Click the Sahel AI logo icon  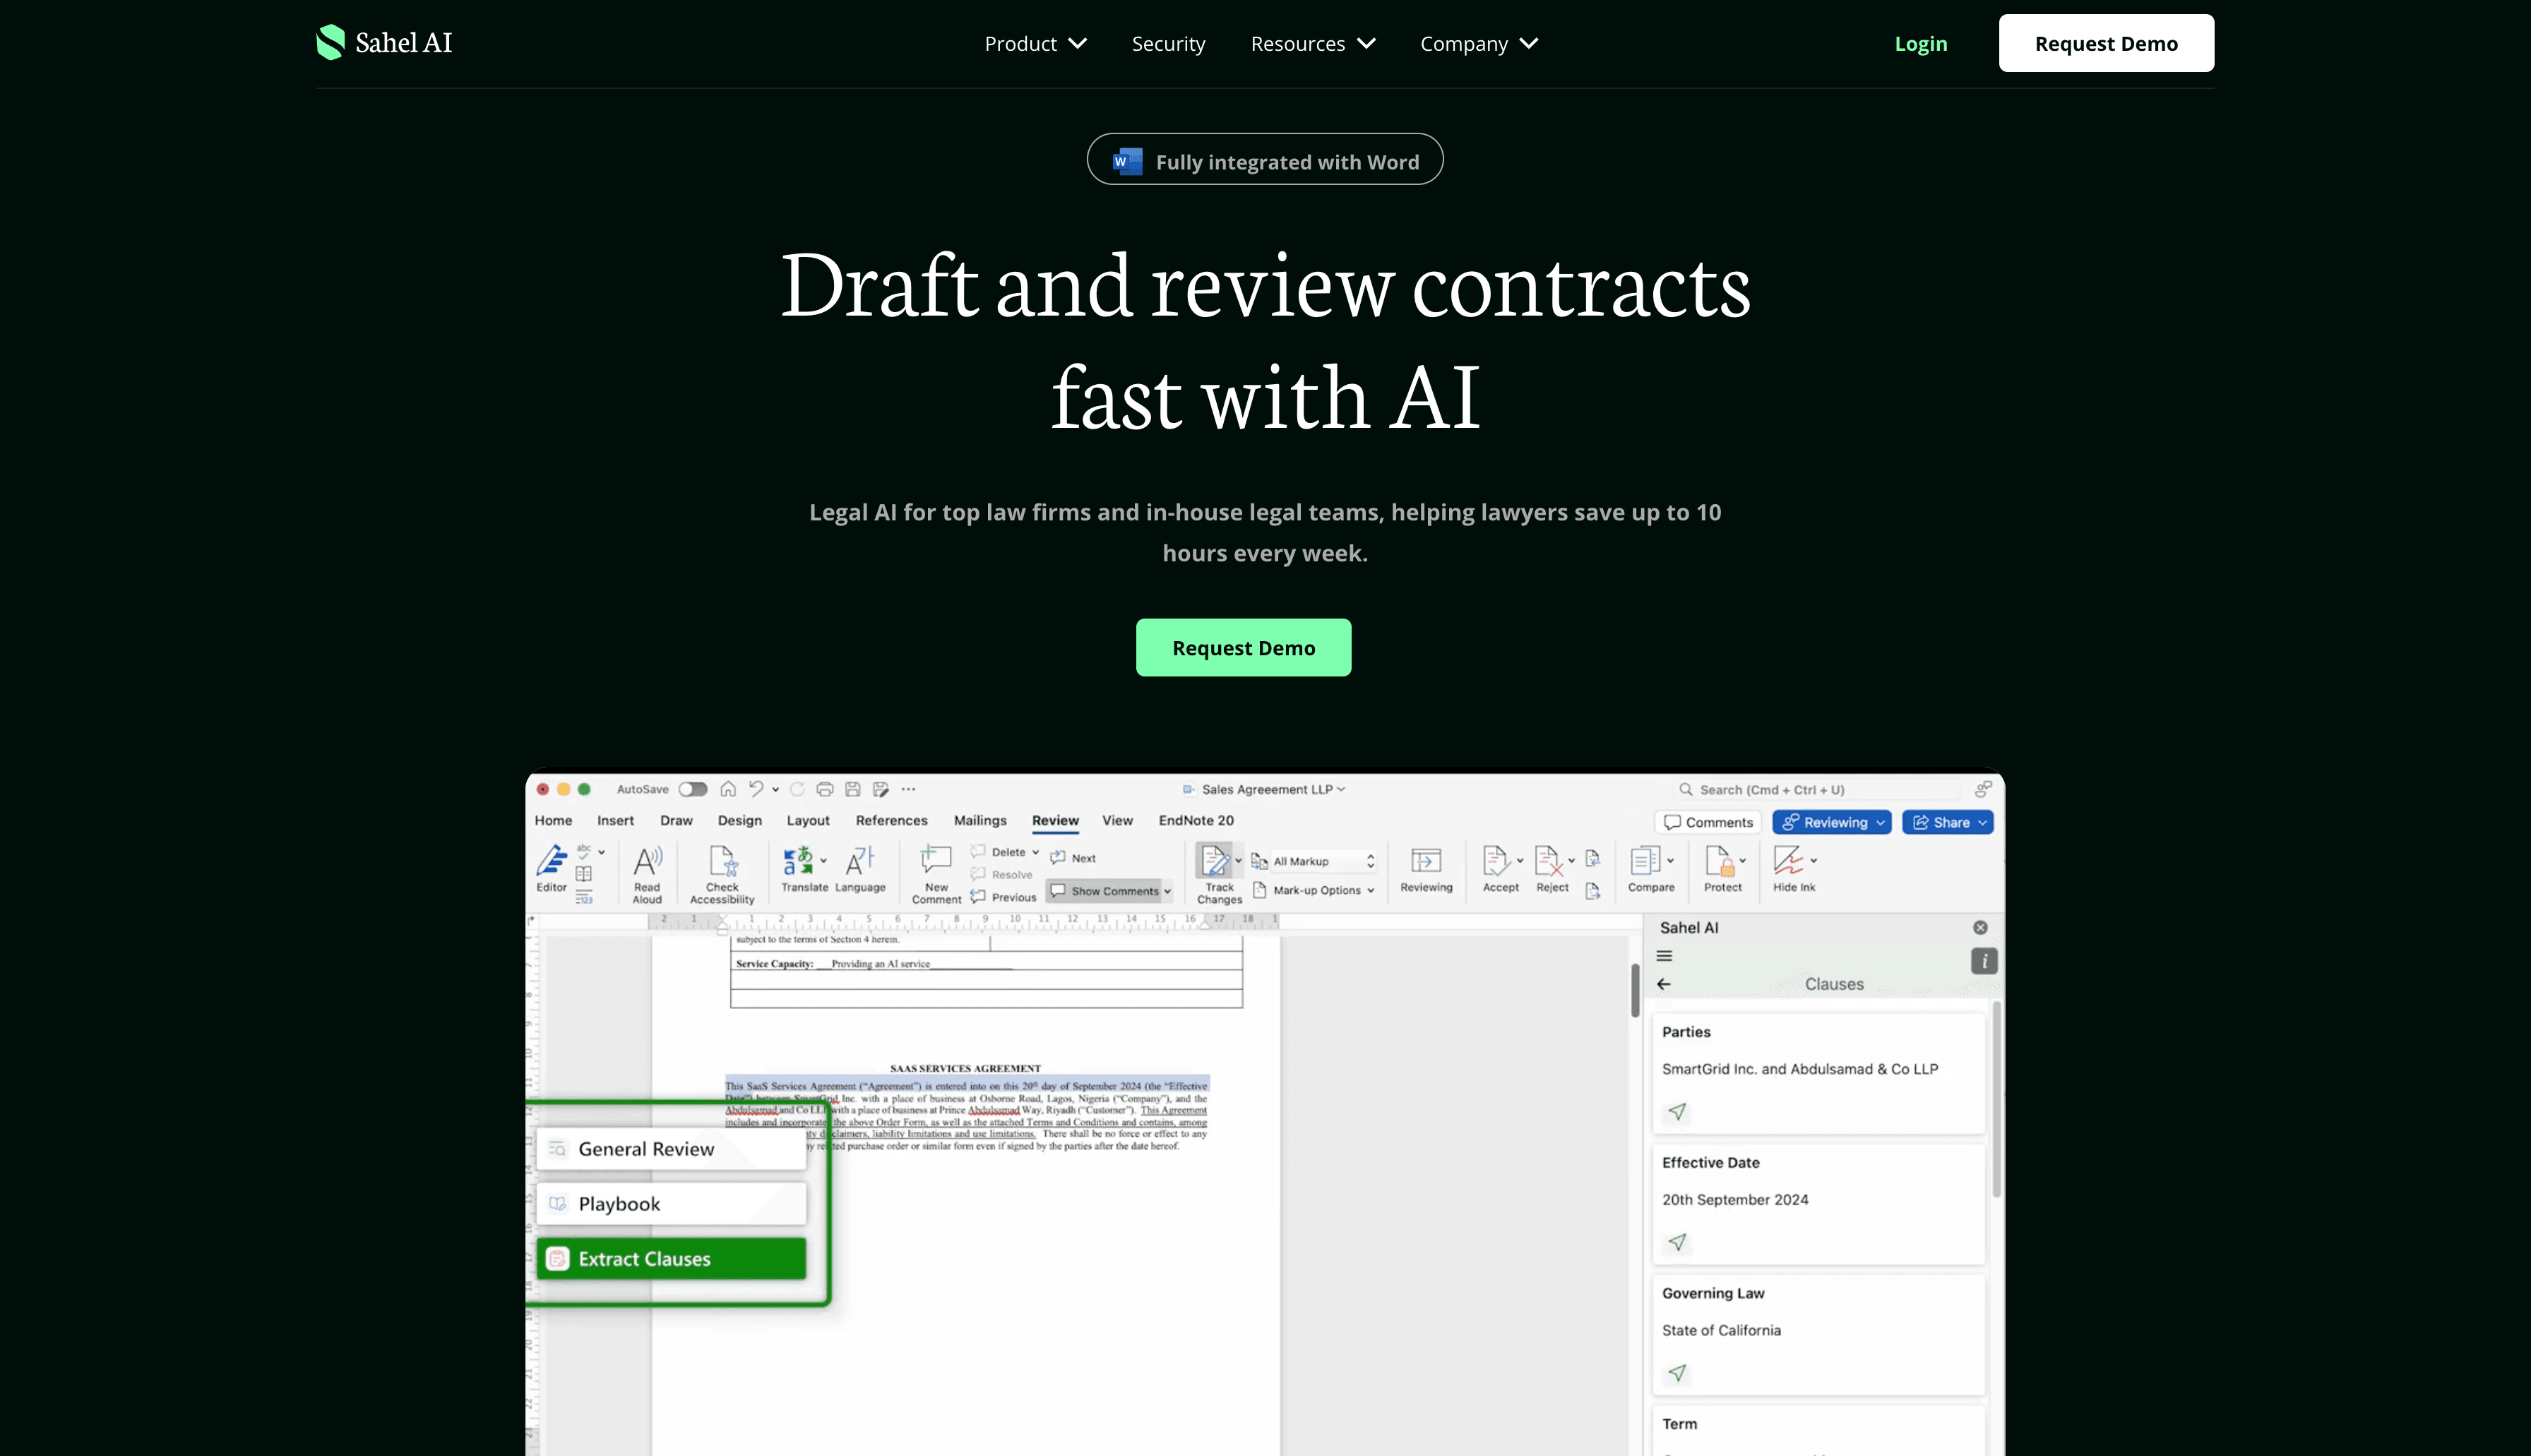[331, 43]
